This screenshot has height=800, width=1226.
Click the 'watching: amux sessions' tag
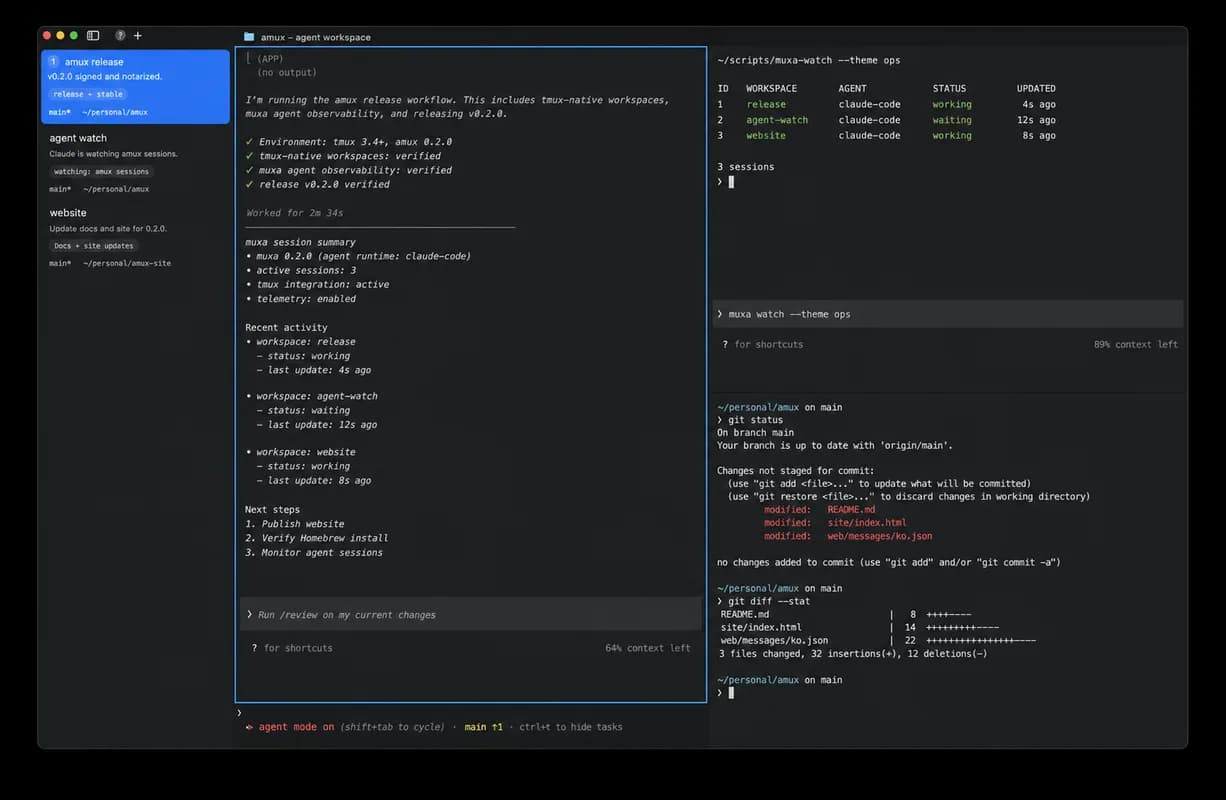coord(101,172)
